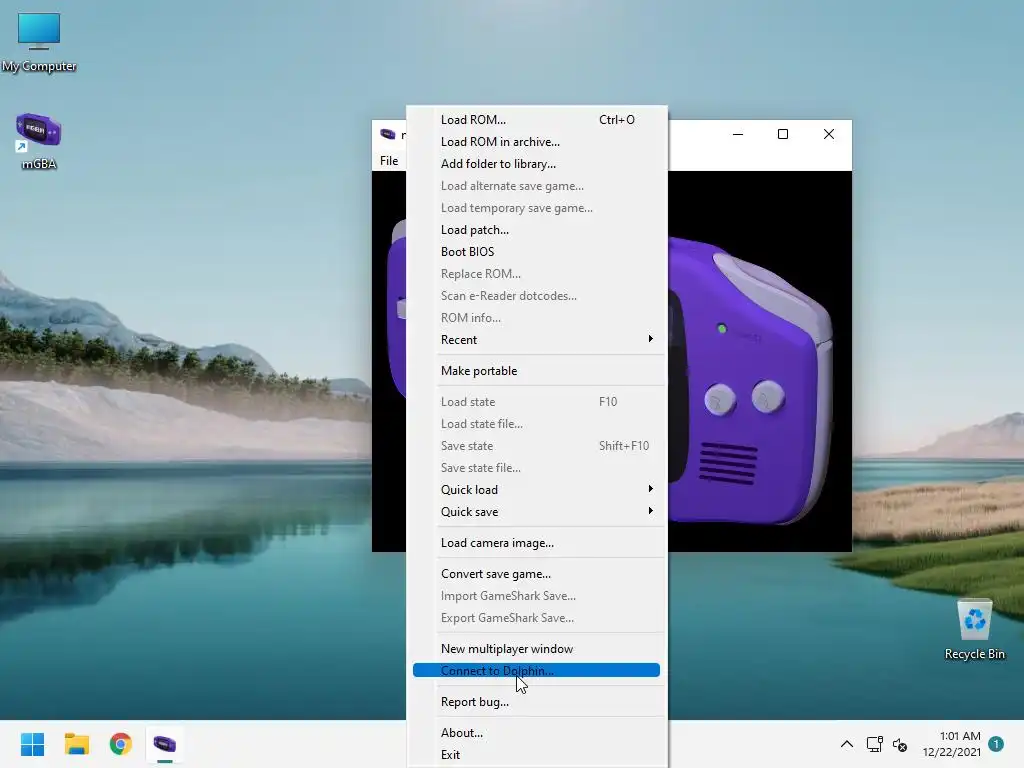
Task: Choose Make portable
Action: click(x=537, y=371)
